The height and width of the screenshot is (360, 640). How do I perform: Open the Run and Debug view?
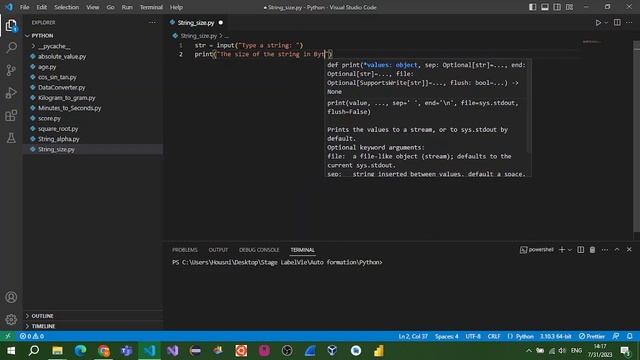click(x=11, y=93)
